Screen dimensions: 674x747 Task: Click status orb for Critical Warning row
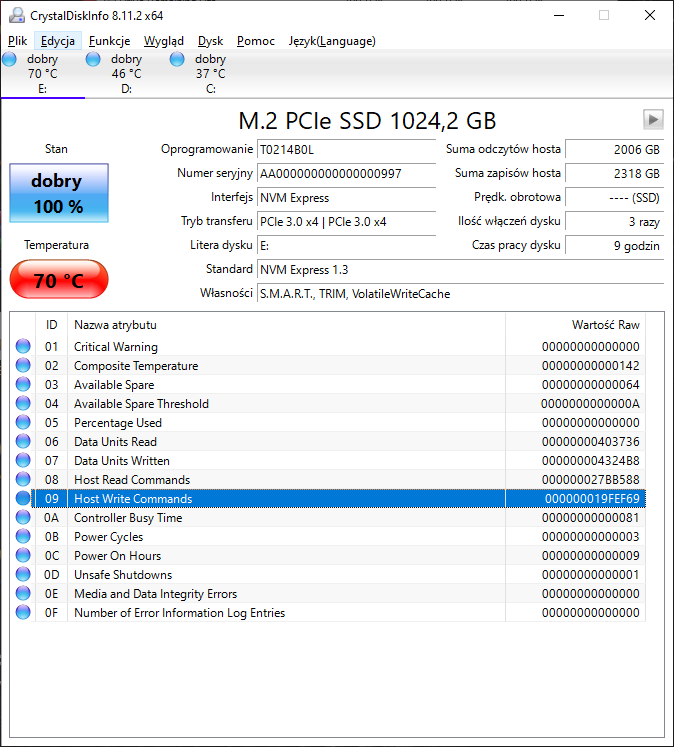point(23,346)
